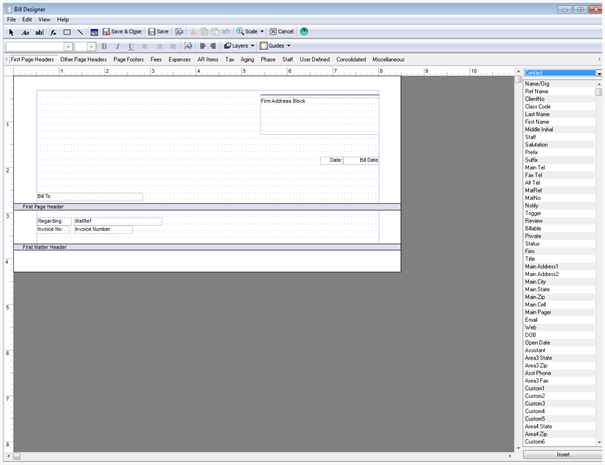Open the font size dropdown
The height and width of the screenshot is (465, 605).
coord(91,47)
